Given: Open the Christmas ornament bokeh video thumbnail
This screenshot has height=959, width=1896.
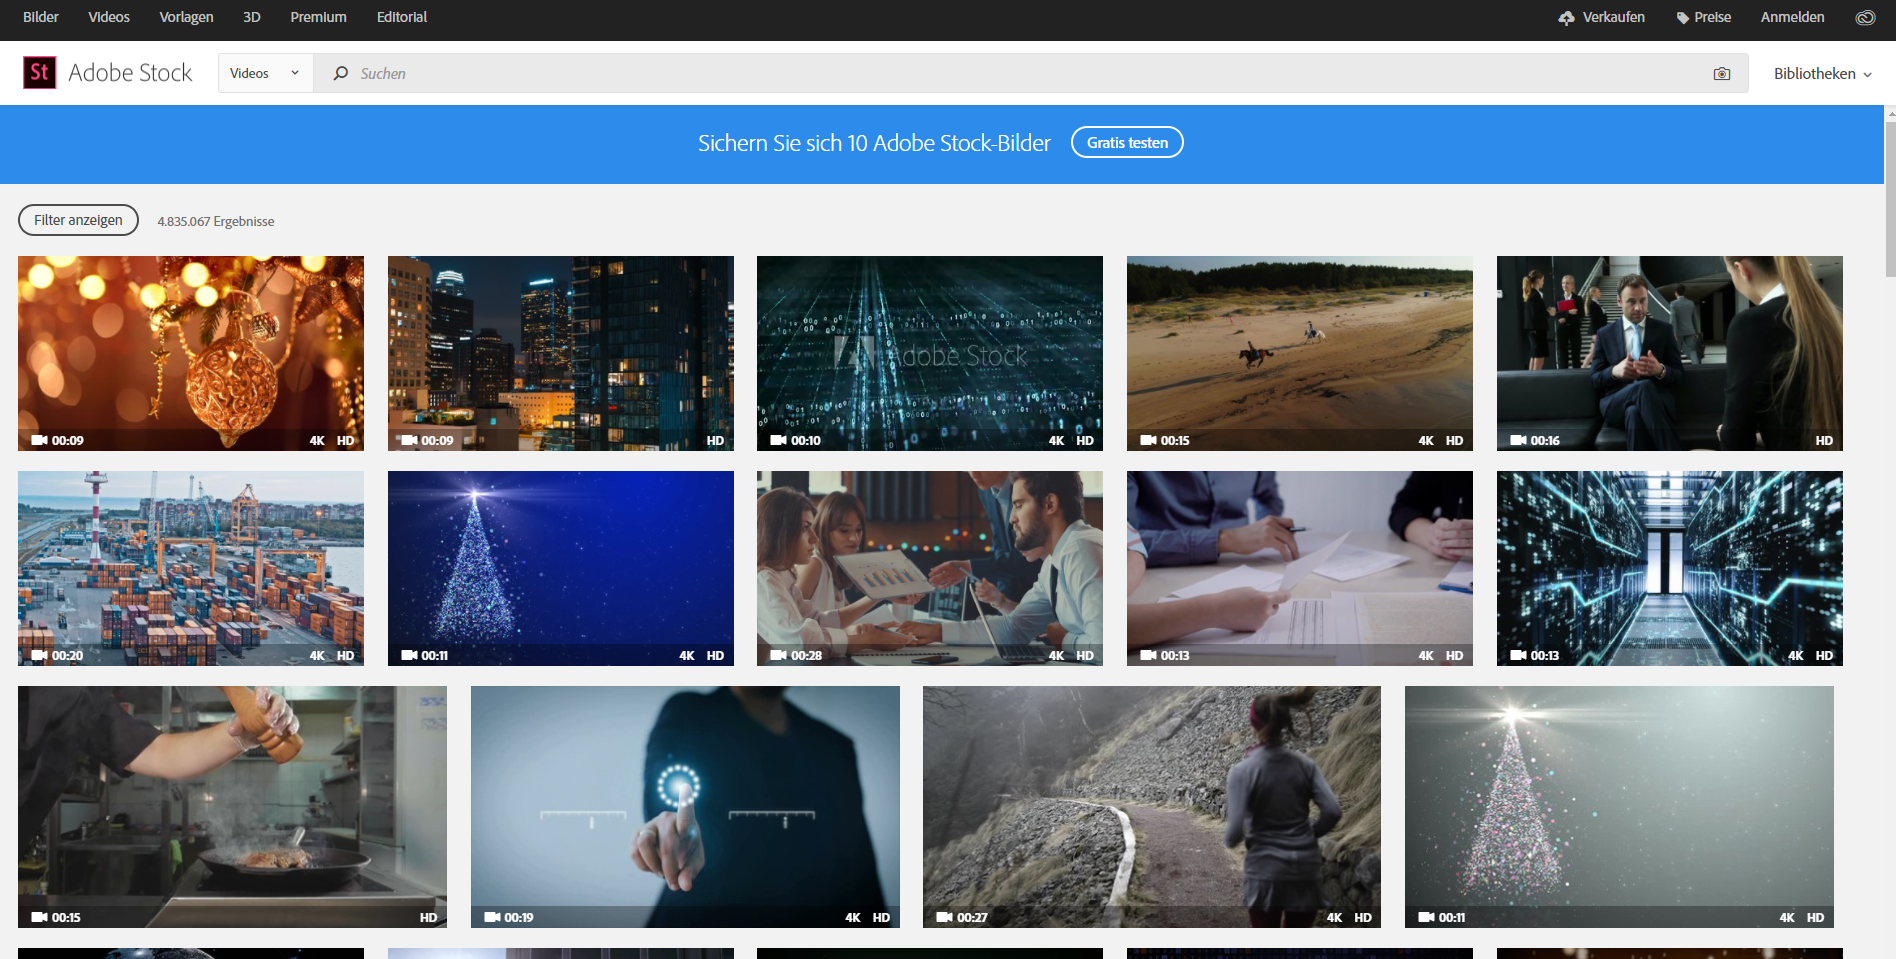Looking at the screenshot, I should pyautogui.click(x=191, y=353).
